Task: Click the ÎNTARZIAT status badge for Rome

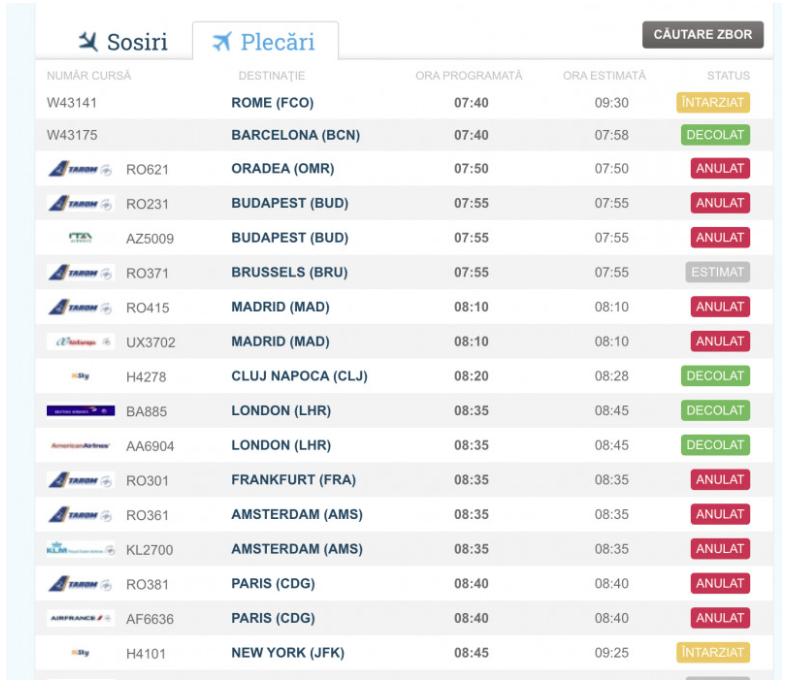Action: [x=713, y=102]
